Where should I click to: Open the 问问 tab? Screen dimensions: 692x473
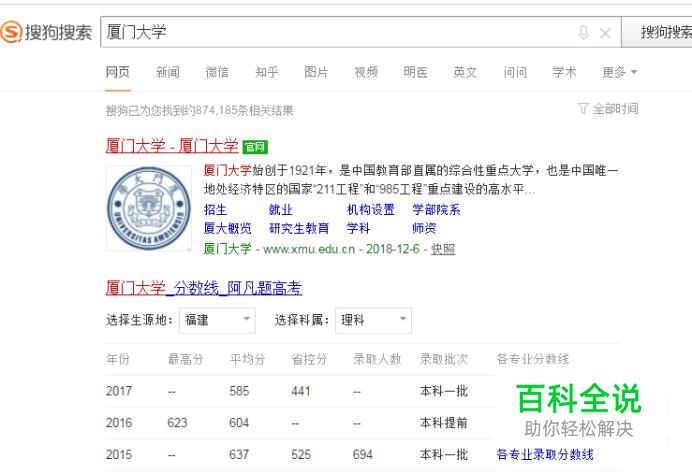click(515, 72)
